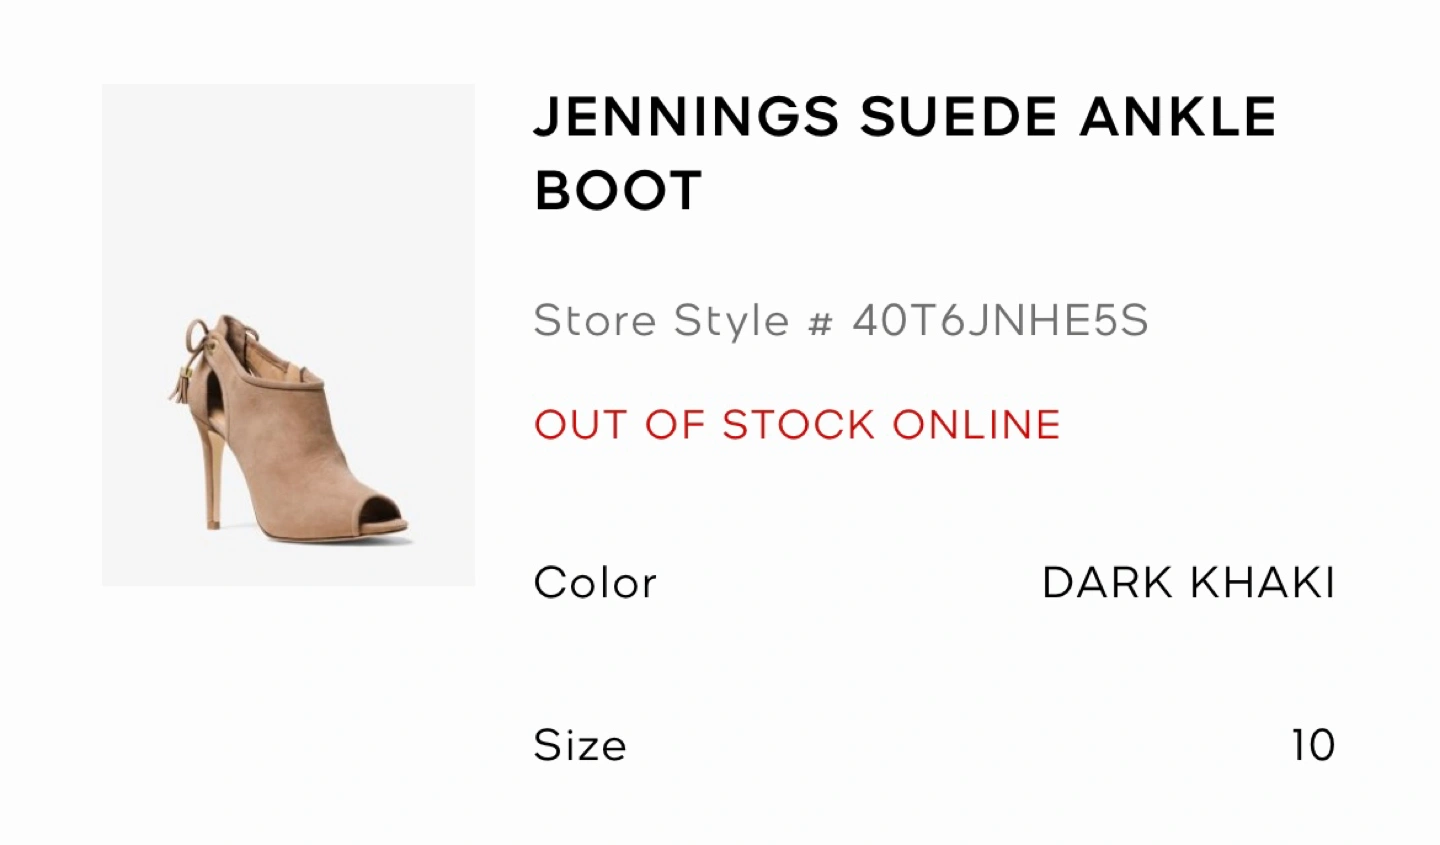
Task: Click the word SUEDE in the title
Action: pos(958,117)
